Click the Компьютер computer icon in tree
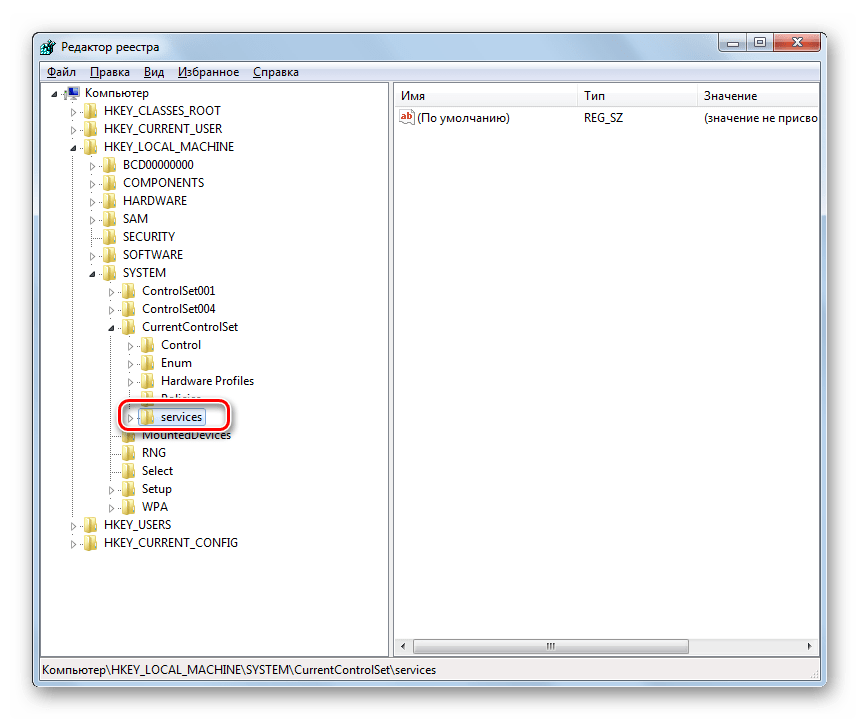The height and width of the screenshot is (720, 860). pyautogui.click(x=72, y=93)
